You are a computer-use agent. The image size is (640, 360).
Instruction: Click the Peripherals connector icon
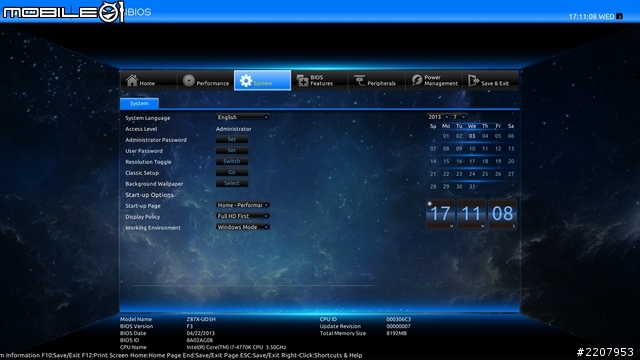(360, 80)
